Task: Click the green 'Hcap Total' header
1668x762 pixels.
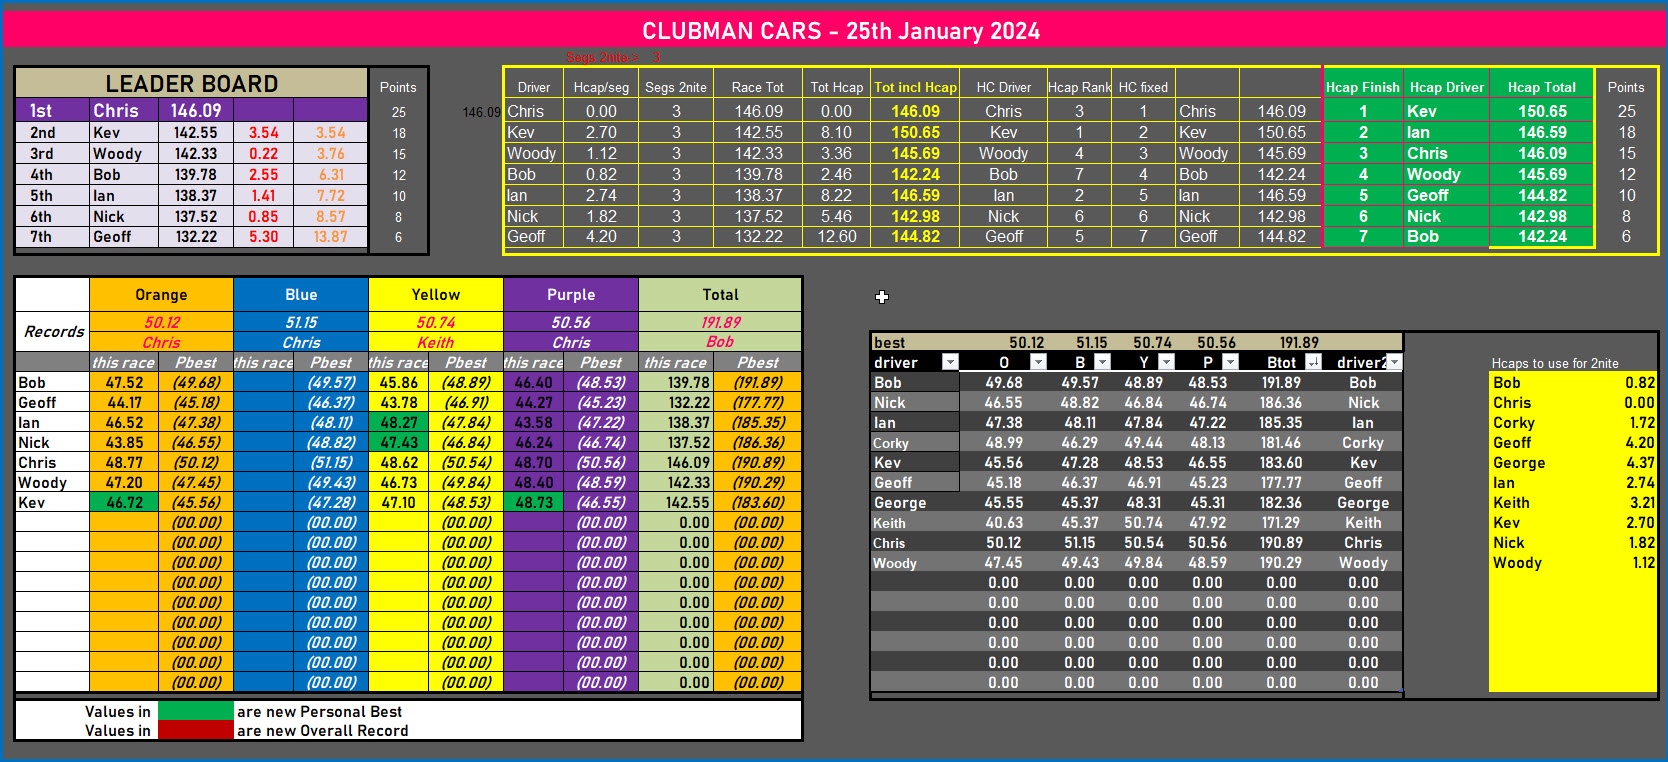Action: [1541, 87]
